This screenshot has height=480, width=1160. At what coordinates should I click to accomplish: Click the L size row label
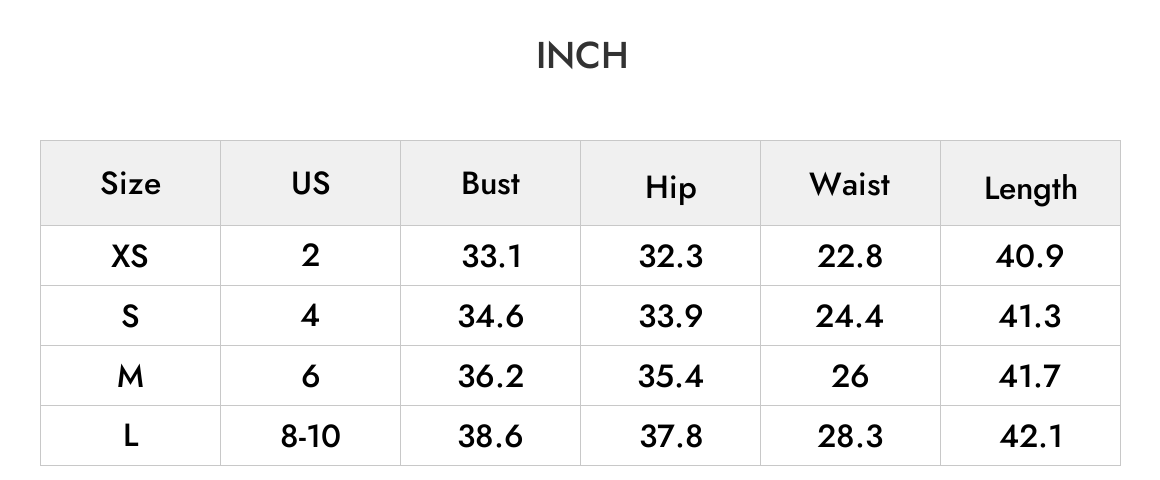(130, 436)
